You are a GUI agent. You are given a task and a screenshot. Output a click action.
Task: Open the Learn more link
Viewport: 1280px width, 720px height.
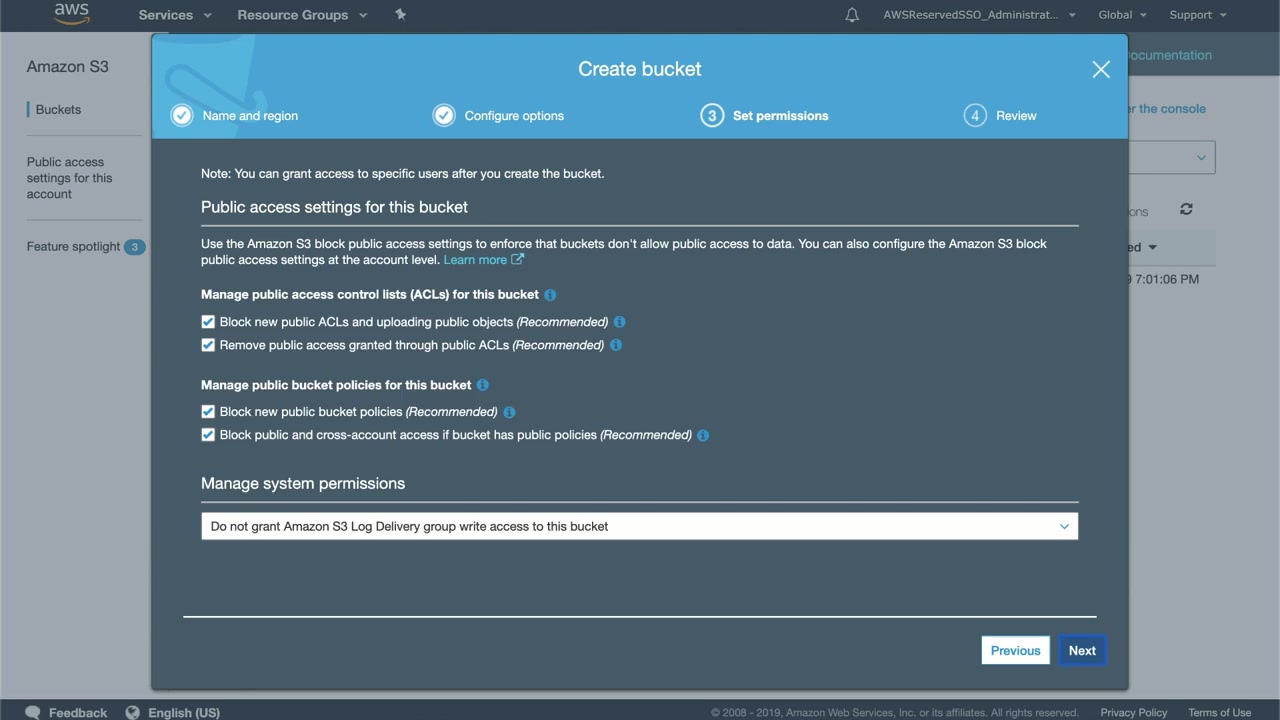point(483,260)
